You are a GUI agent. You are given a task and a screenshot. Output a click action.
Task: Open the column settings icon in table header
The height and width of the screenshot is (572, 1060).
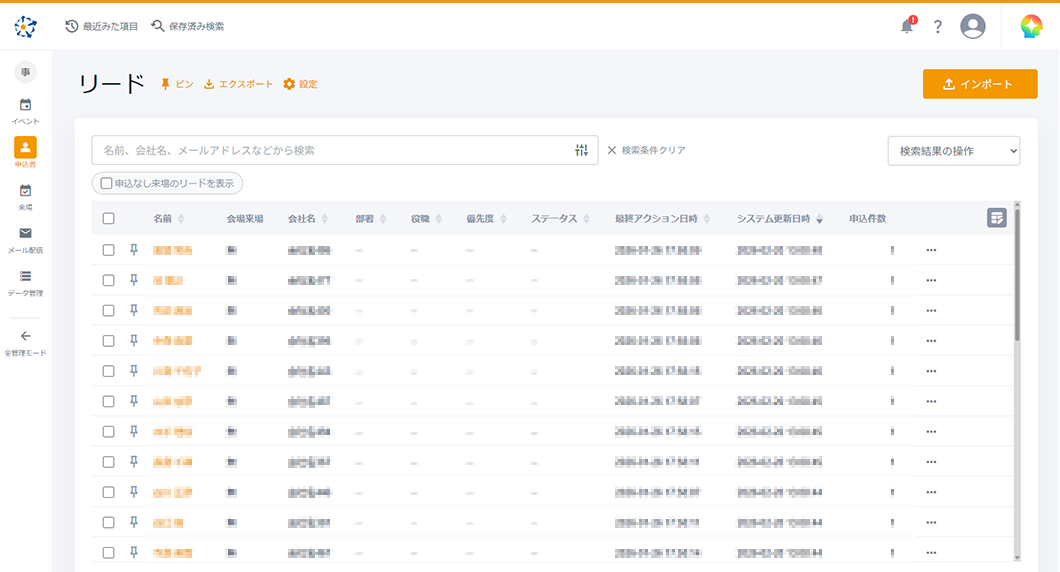coord(996,218)
